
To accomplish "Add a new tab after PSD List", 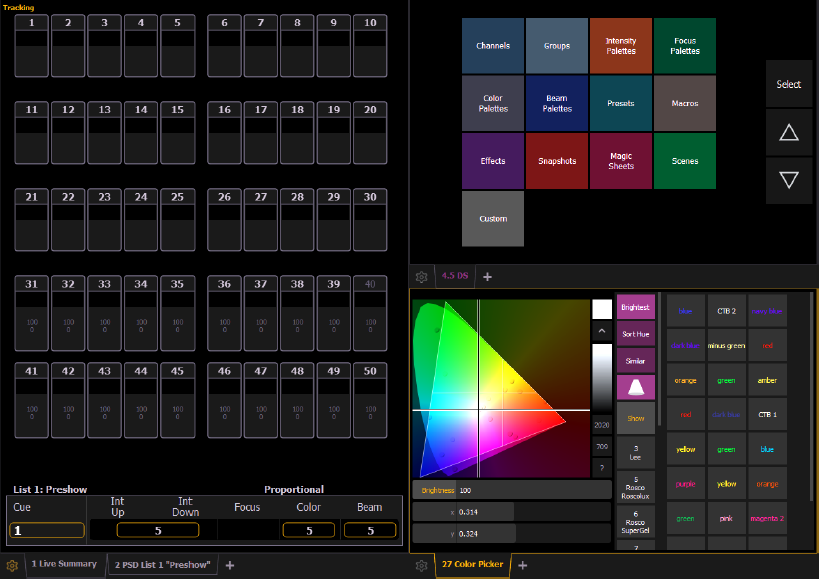I will coord(230,565).
